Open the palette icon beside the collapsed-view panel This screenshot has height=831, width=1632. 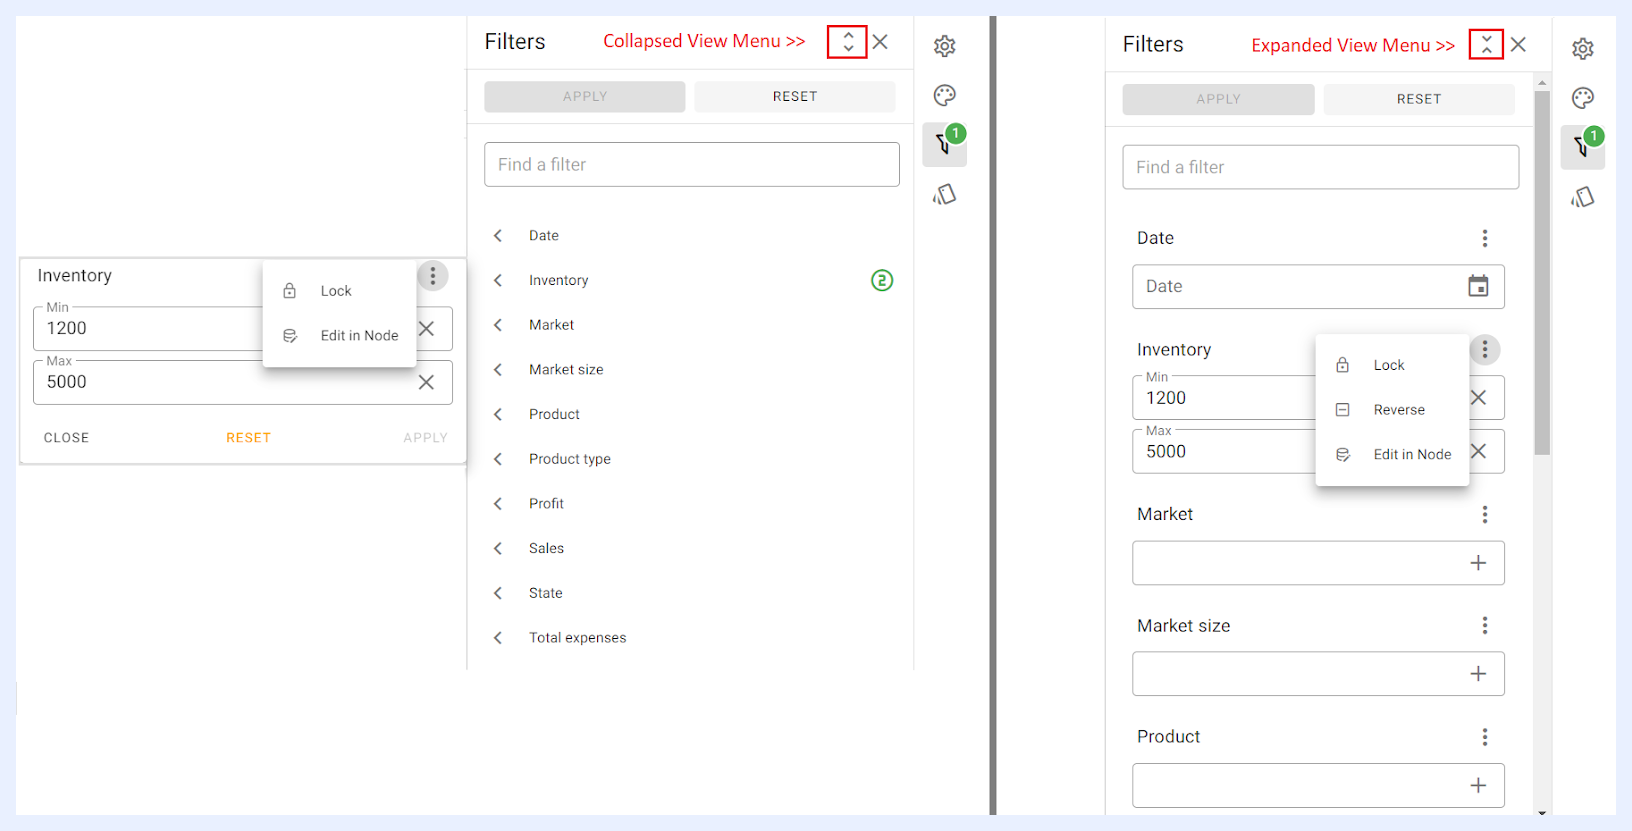tap(945, 95)
